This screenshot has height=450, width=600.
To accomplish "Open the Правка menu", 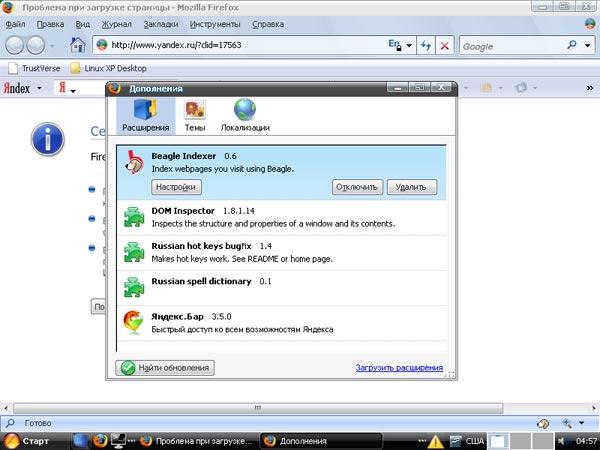I will click(x=50, y=24).
